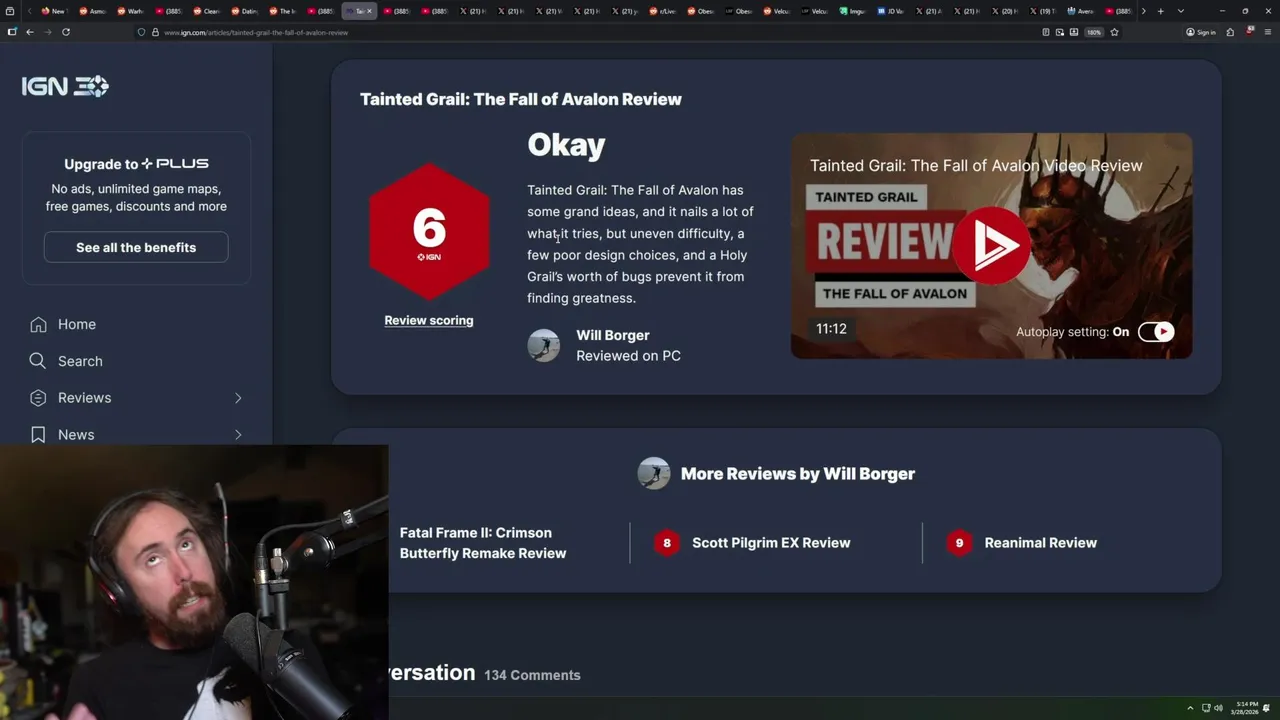Toggle reader view icon in the address bar
The width and height of the screenshot is (1280, 720).
1046,32
